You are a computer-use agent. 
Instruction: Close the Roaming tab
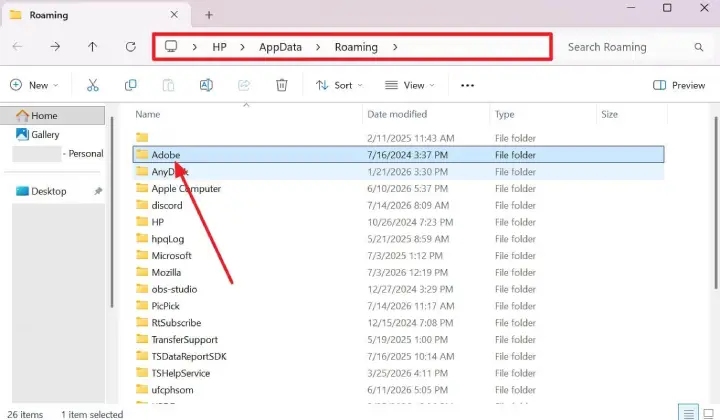click(174, 15)
